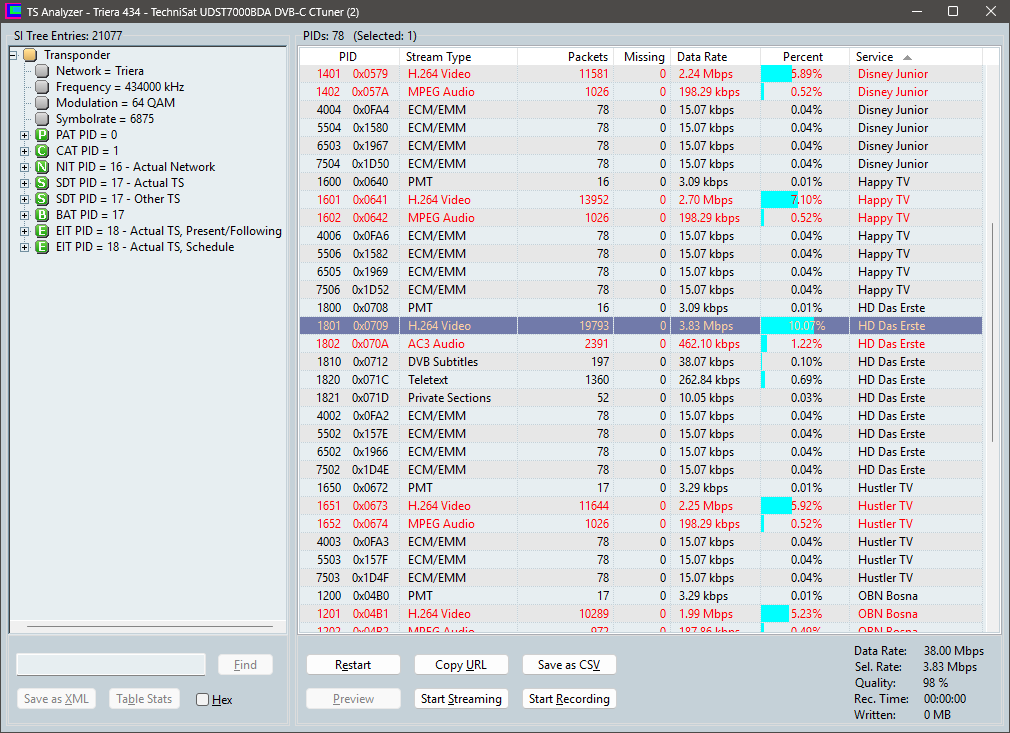Select PID 1651 H.264 Video Hustler TV row
Image resolution: width=1010 pixels, height=733 pixels.
[x=640, y=506]
